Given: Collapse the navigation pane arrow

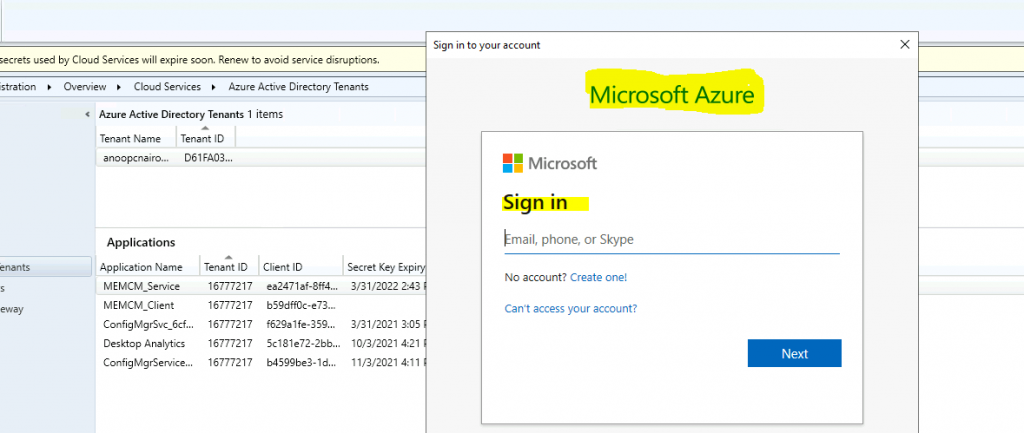Looking at the screenshot, I should click(88, 114).
